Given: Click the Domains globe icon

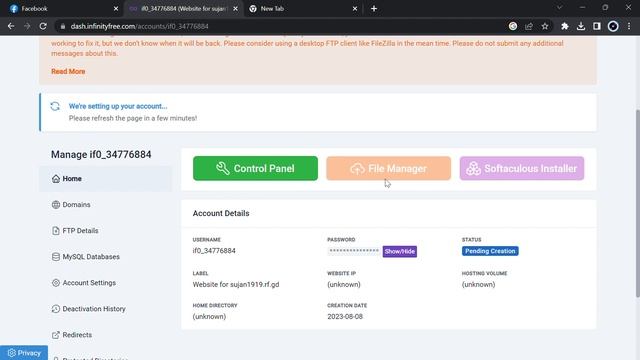Looking at the screenshot, I should (x=56, y=204).
